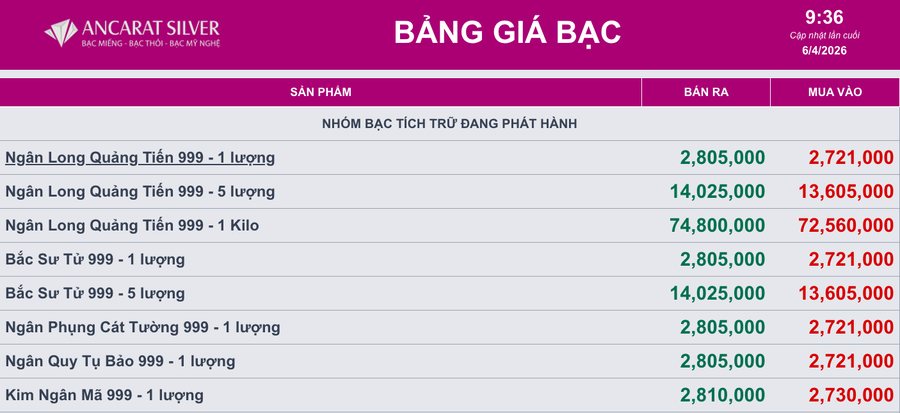The width and height of the screenshot is (900, 413).
Task: Click Kim Ngân Mã sell price 2,810,000
Action: [722, 395]
